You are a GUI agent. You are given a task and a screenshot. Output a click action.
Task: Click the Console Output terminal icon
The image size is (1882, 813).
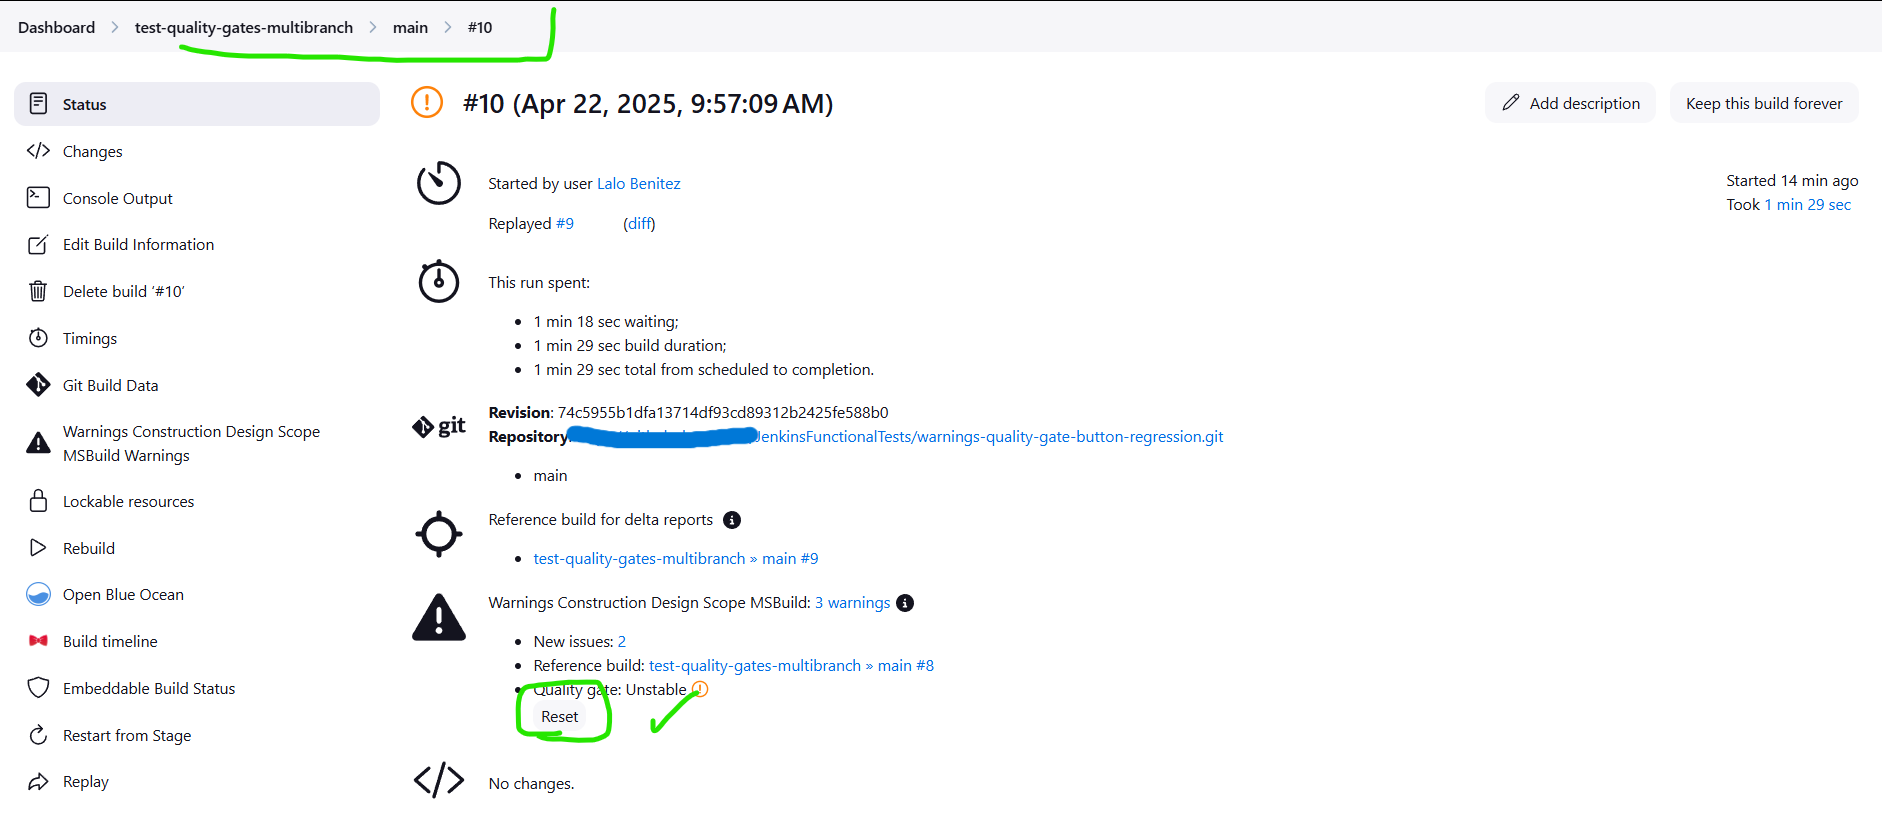[38, 198]
